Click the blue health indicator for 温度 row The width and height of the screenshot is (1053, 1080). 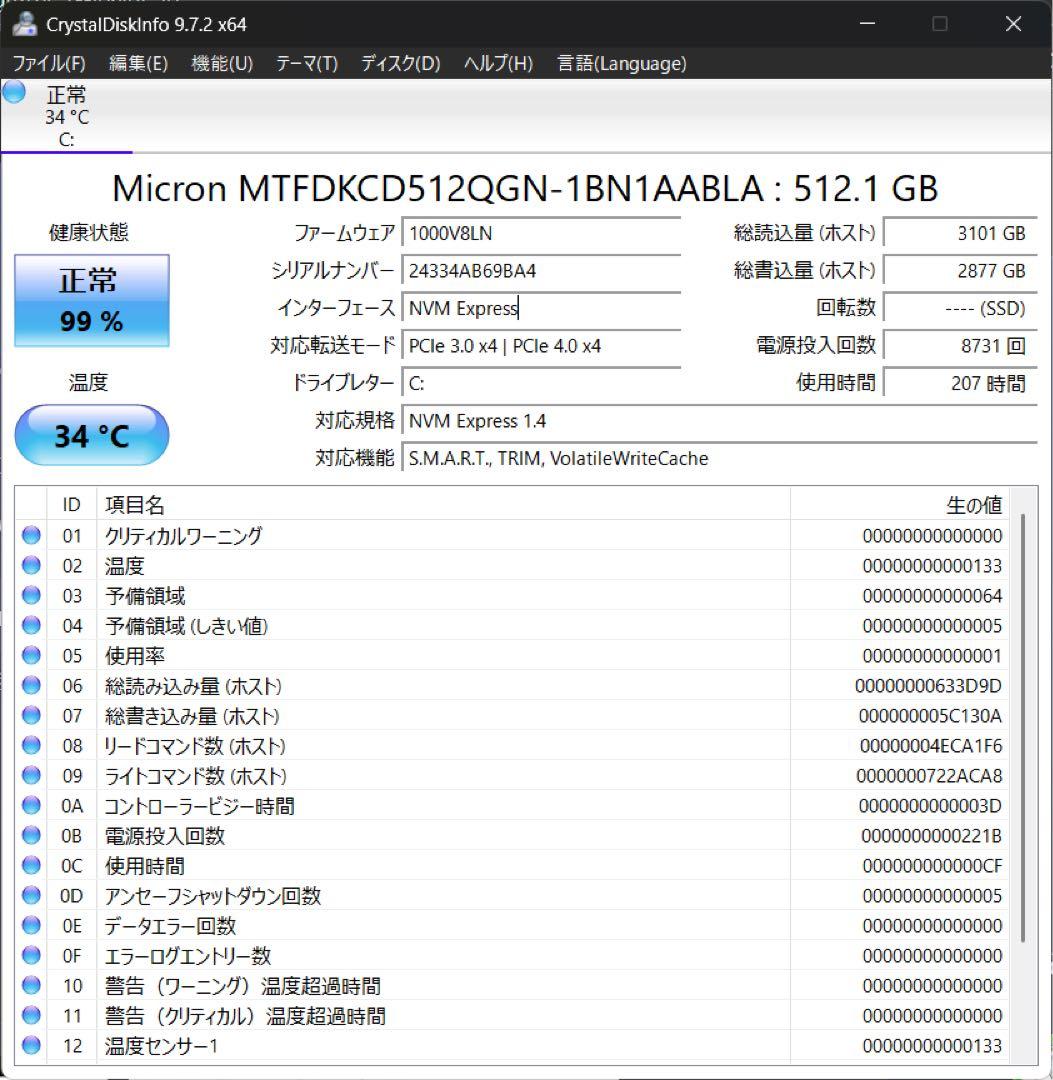30,565
